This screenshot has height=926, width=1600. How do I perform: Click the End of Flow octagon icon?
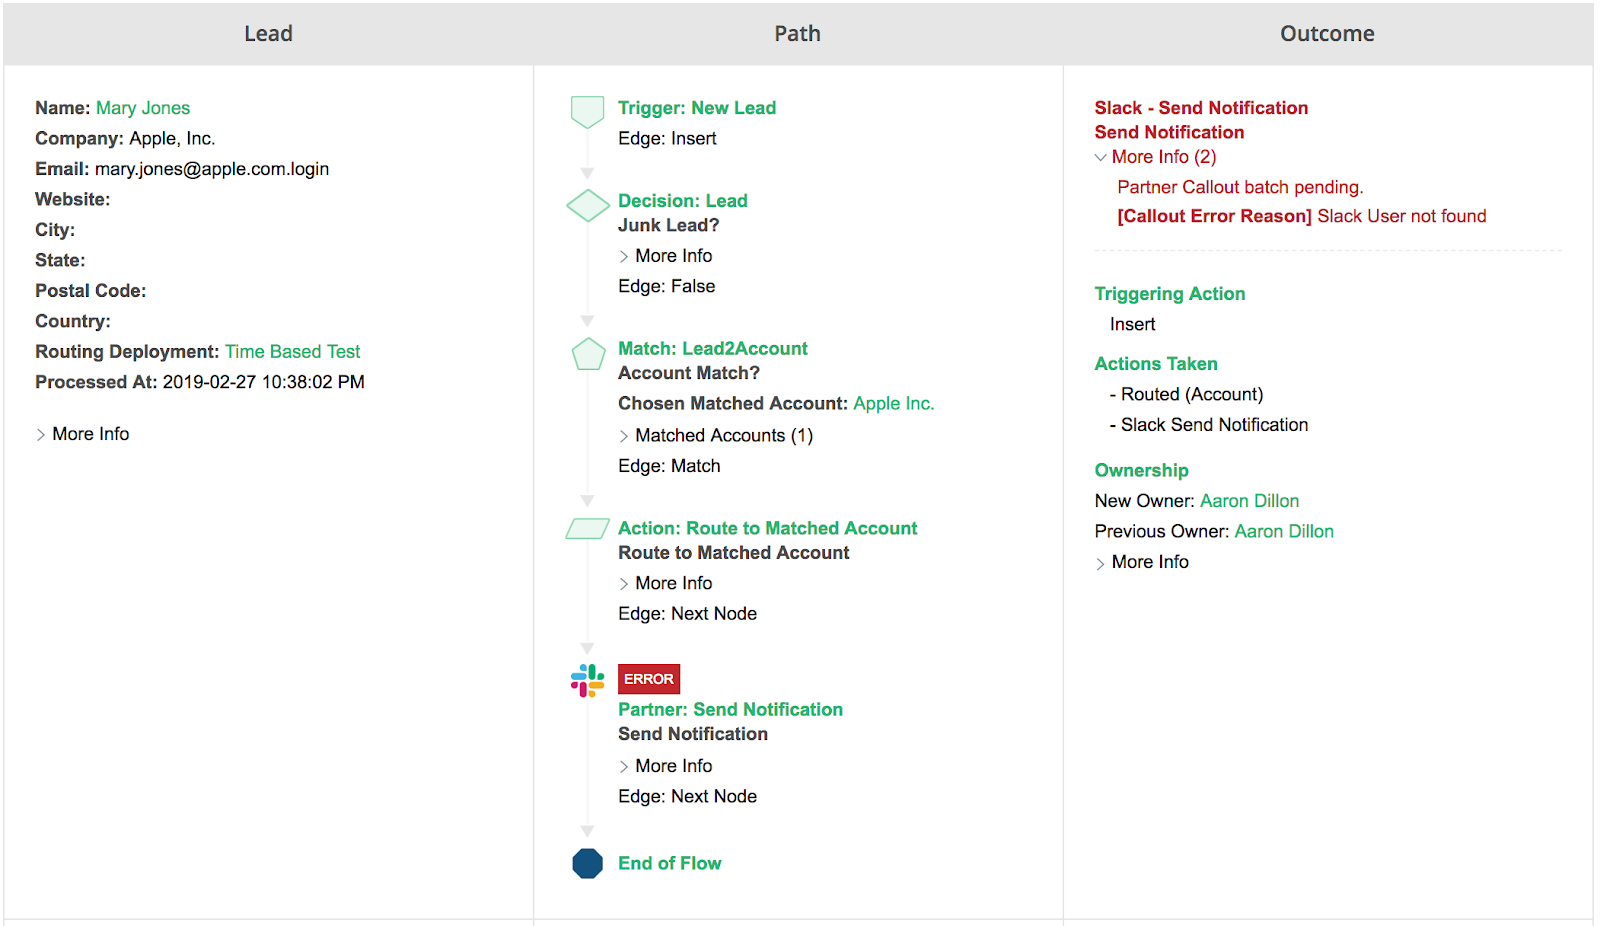[x=587, y=863]
